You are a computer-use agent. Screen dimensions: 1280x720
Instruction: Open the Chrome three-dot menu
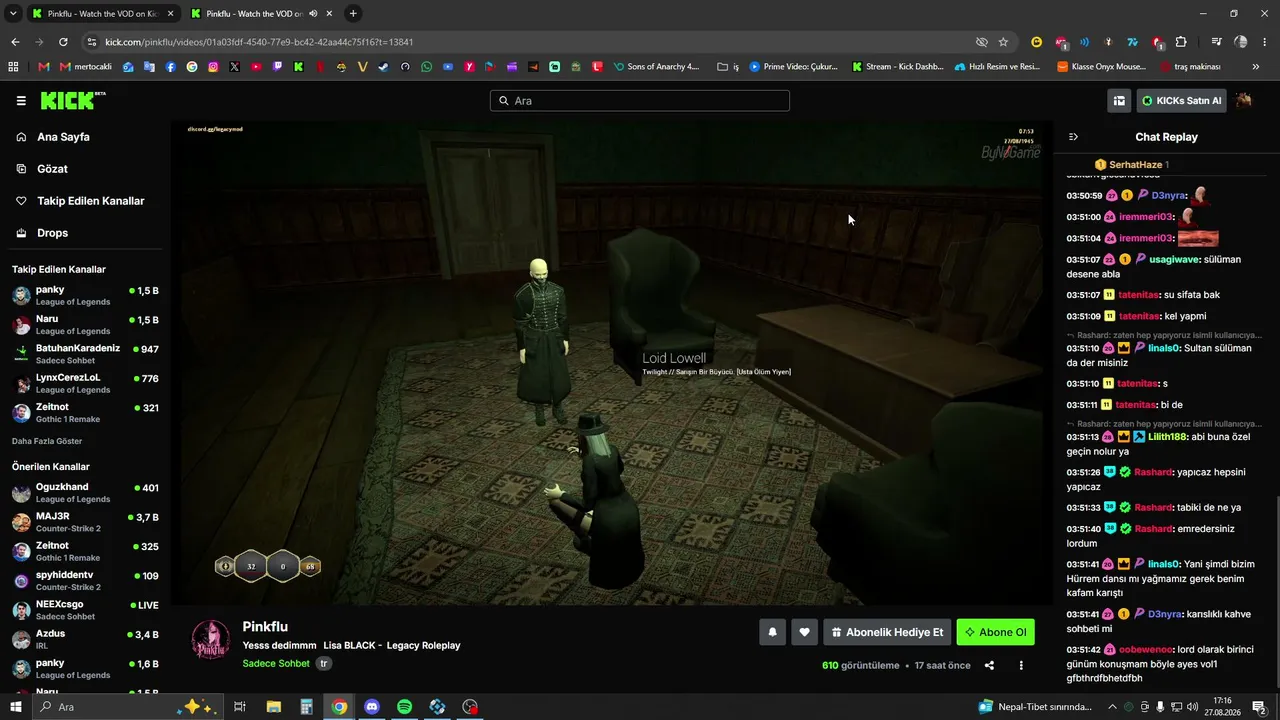1265,42
